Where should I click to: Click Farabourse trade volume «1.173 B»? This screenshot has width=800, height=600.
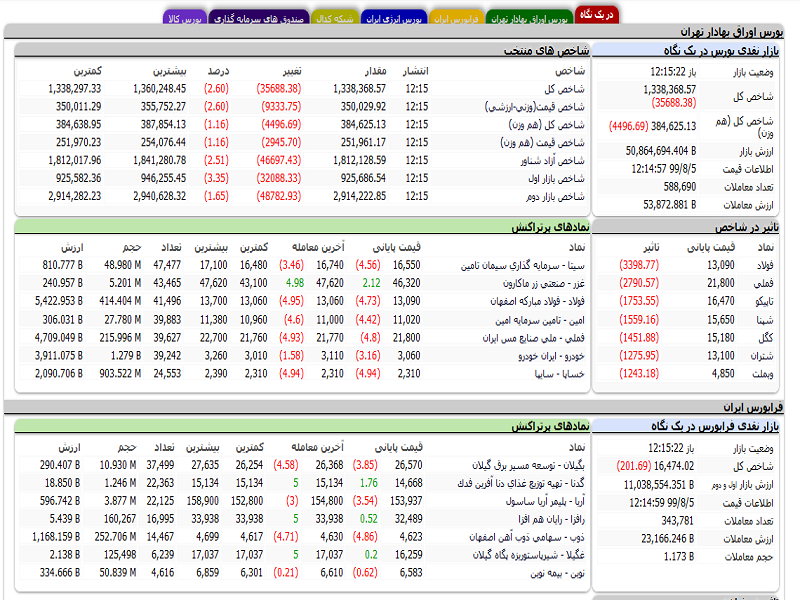pyautogui.click(x=679, y=556)
